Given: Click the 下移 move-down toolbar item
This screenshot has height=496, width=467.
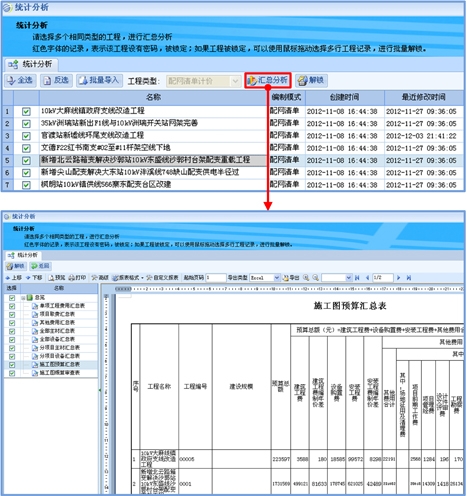Looking at the screenshot, I should 34,278.
